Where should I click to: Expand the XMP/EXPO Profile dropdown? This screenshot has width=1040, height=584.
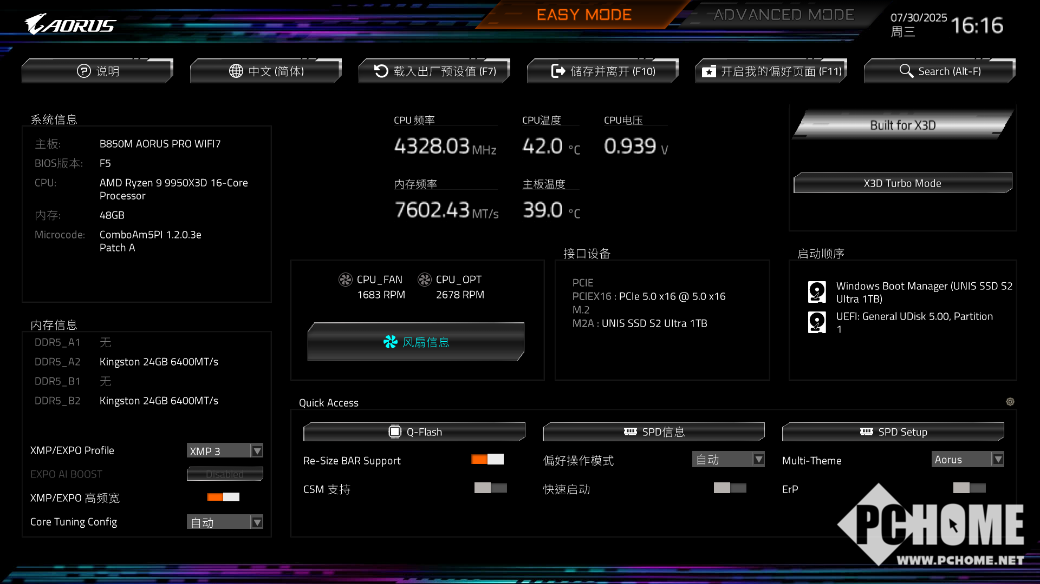(225, 451)
